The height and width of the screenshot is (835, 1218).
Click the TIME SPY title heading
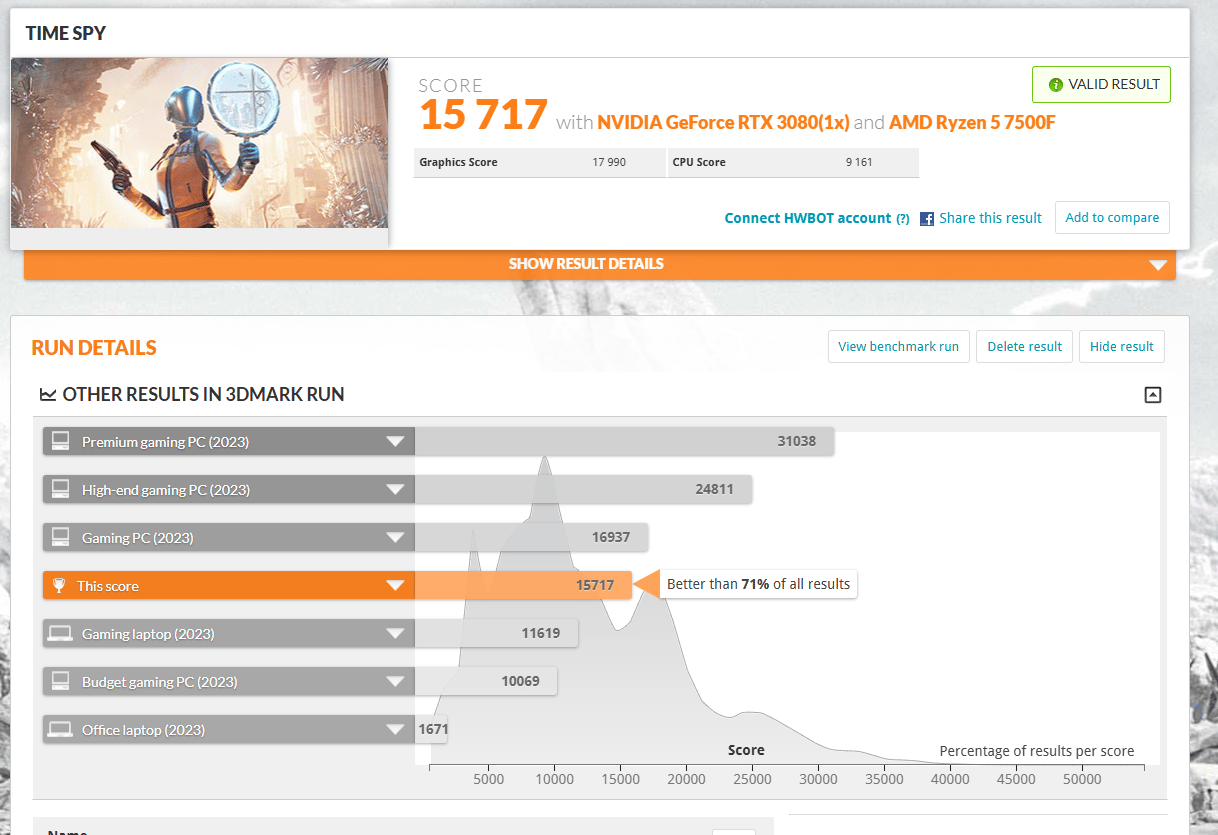pos(66,33)
